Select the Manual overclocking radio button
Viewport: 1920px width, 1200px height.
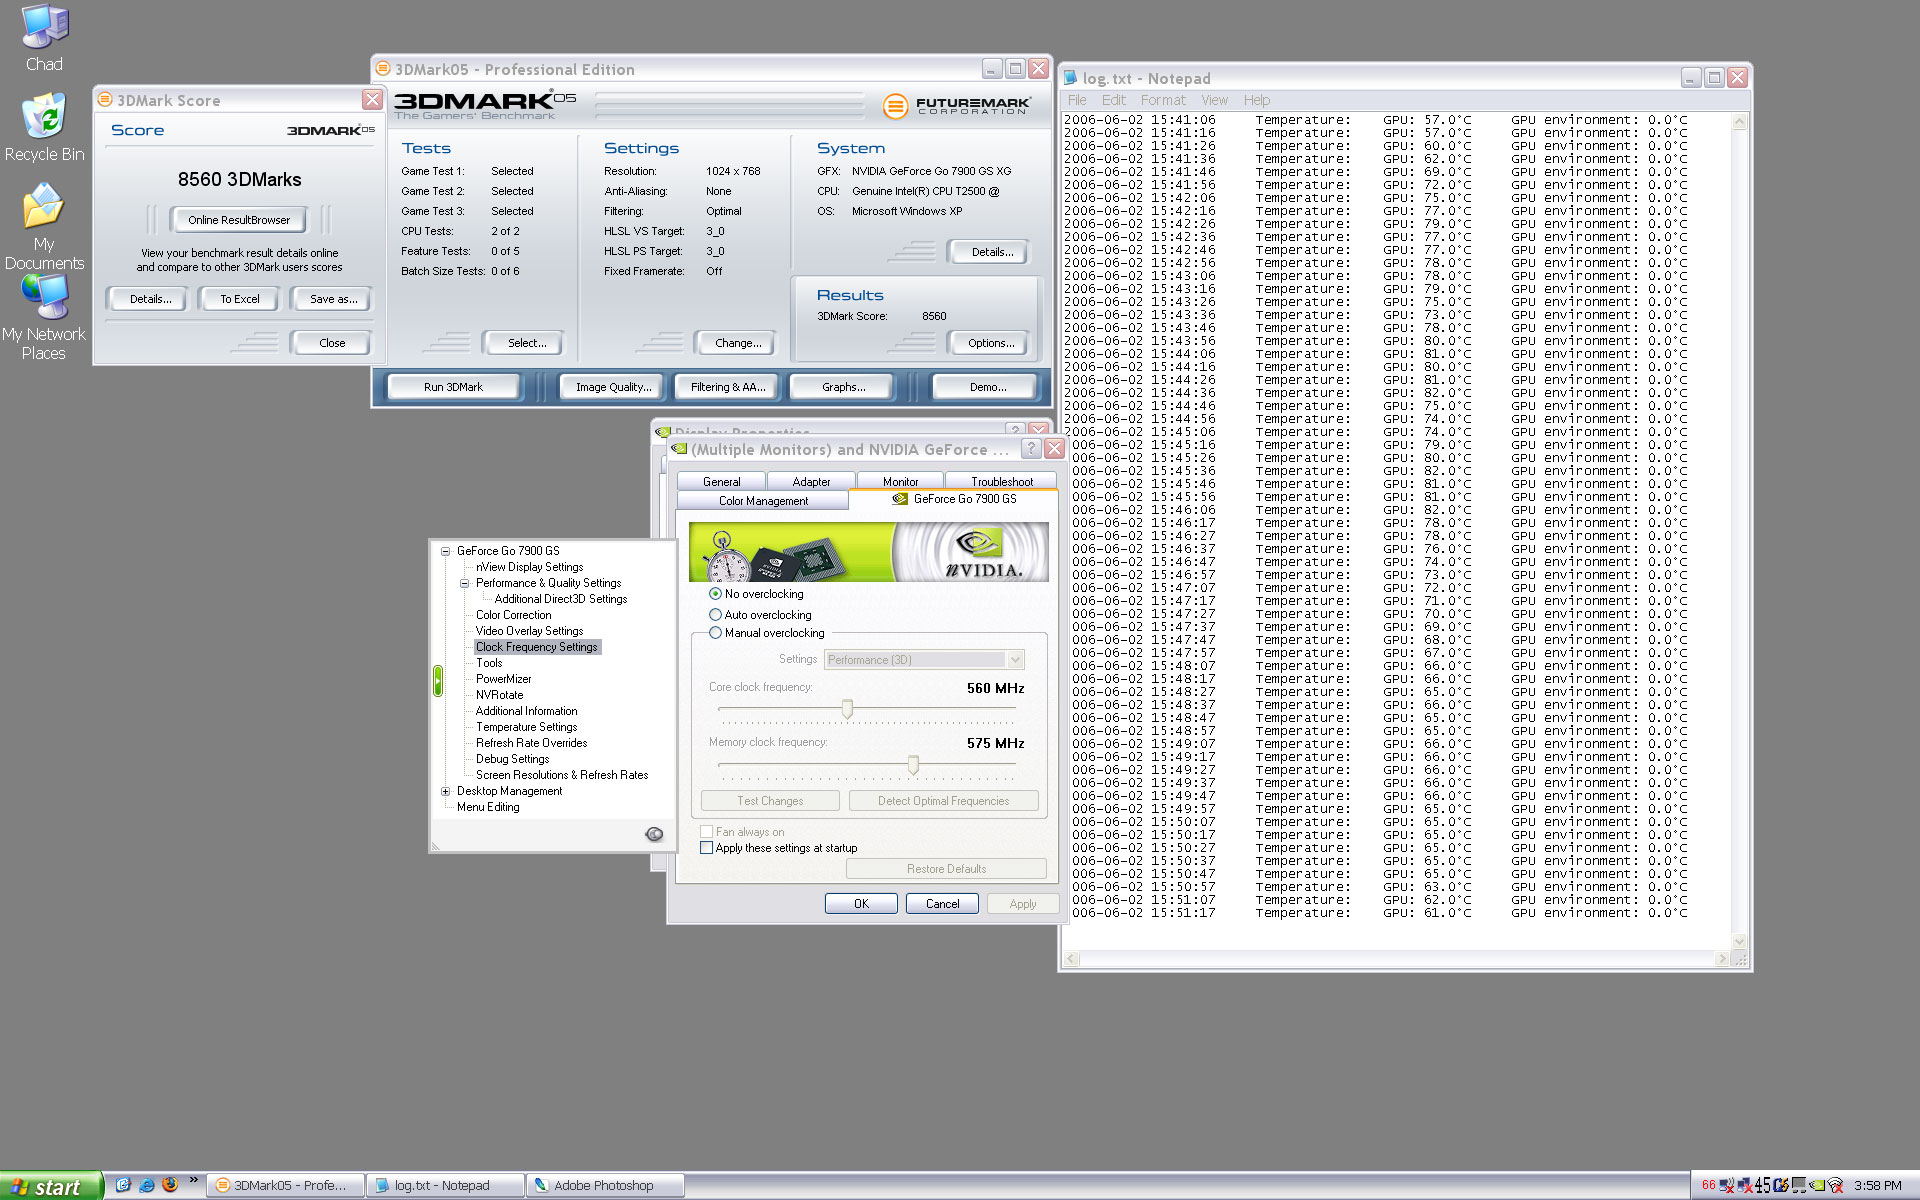click(715, 633)
